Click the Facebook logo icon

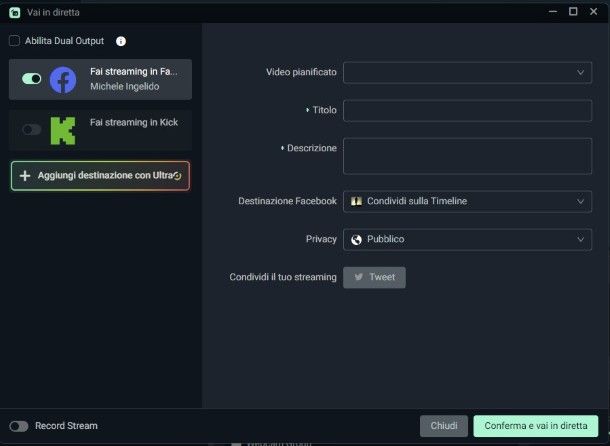click(x=63, y=80)
